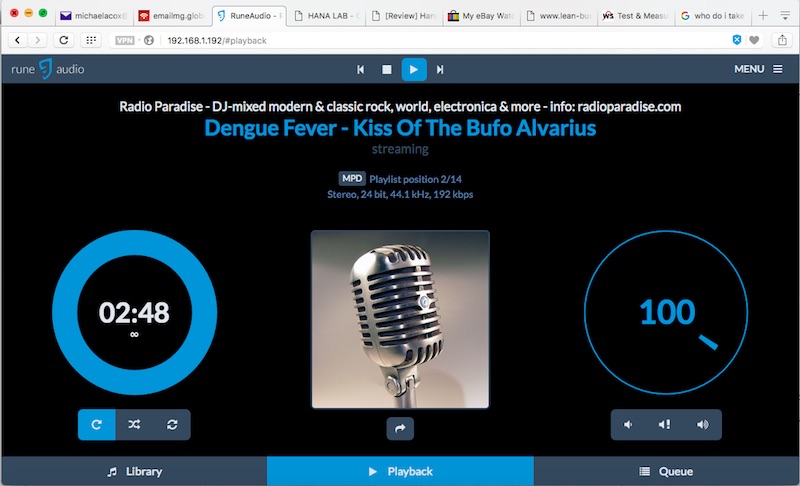Open the tab list menu icon
Screen dimensions: 800x486
click(785, 16)
